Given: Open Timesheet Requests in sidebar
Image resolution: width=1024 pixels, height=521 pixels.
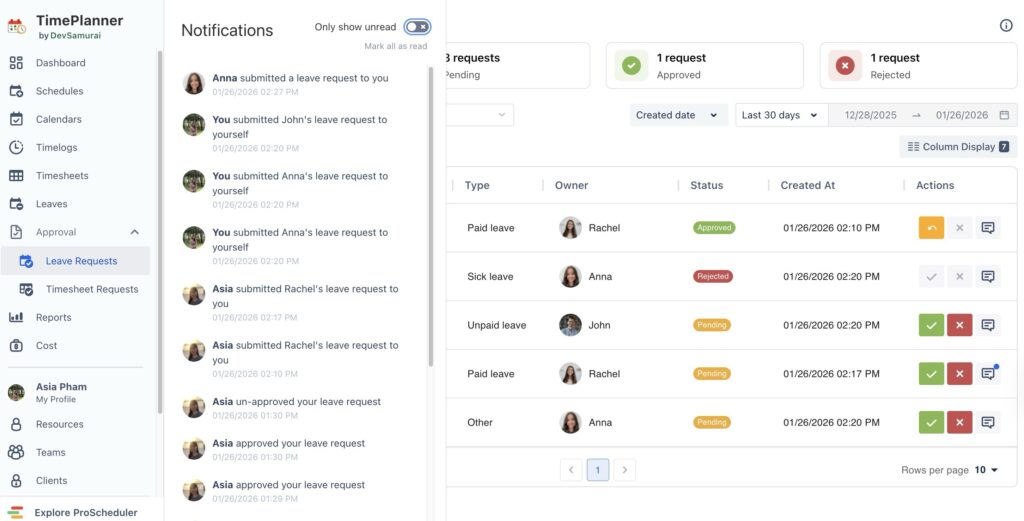Looking at the screenshot, I should pos(92,289).
